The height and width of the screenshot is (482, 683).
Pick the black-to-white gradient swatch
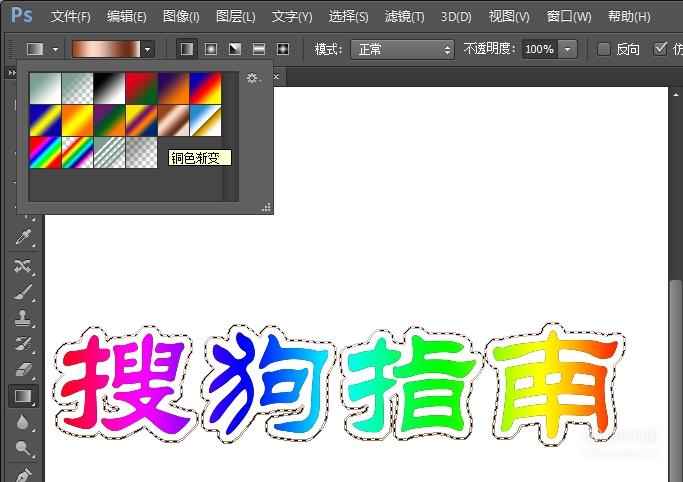click(x=109, y=88)
